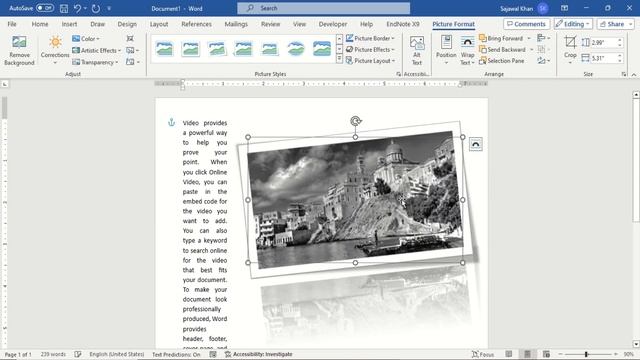The height and width of the screenshot is (360, 640).
Task: Click the Alt Text icon
Action: click(x=417, y=43)
